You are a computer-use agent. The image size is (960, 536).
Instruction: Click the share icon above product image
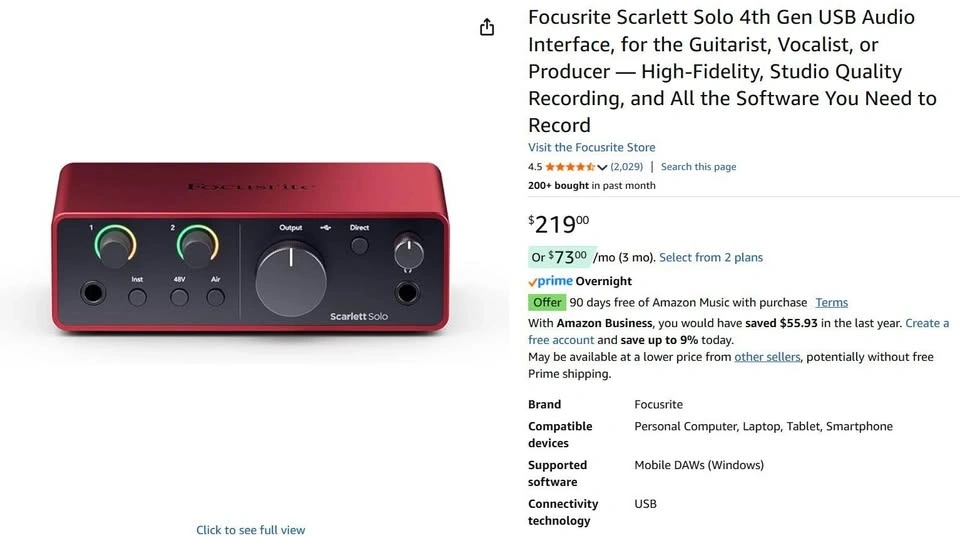(487, 27)
